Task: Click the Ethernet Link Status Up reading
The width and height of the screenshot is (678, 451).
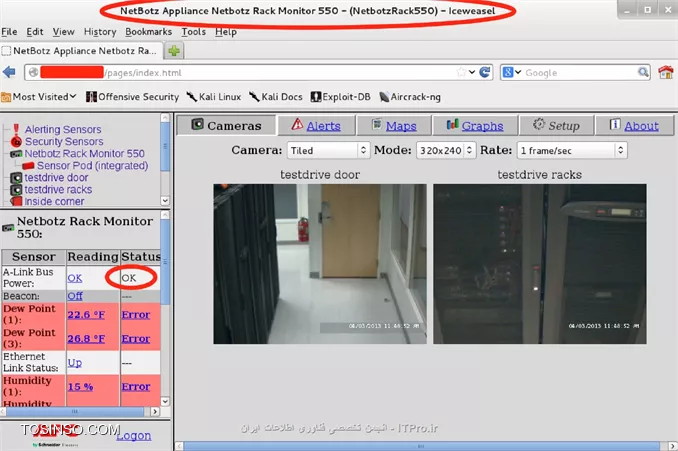Action: [x=74, y=362]
